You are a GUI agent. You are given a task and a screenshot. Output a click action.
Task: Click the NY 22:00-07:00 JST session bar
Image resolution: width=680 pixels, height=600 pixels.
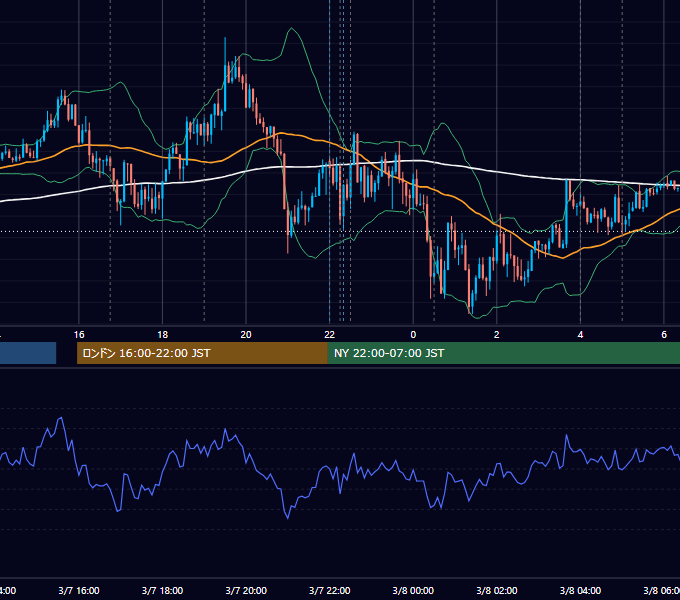[x=503, y=353]
